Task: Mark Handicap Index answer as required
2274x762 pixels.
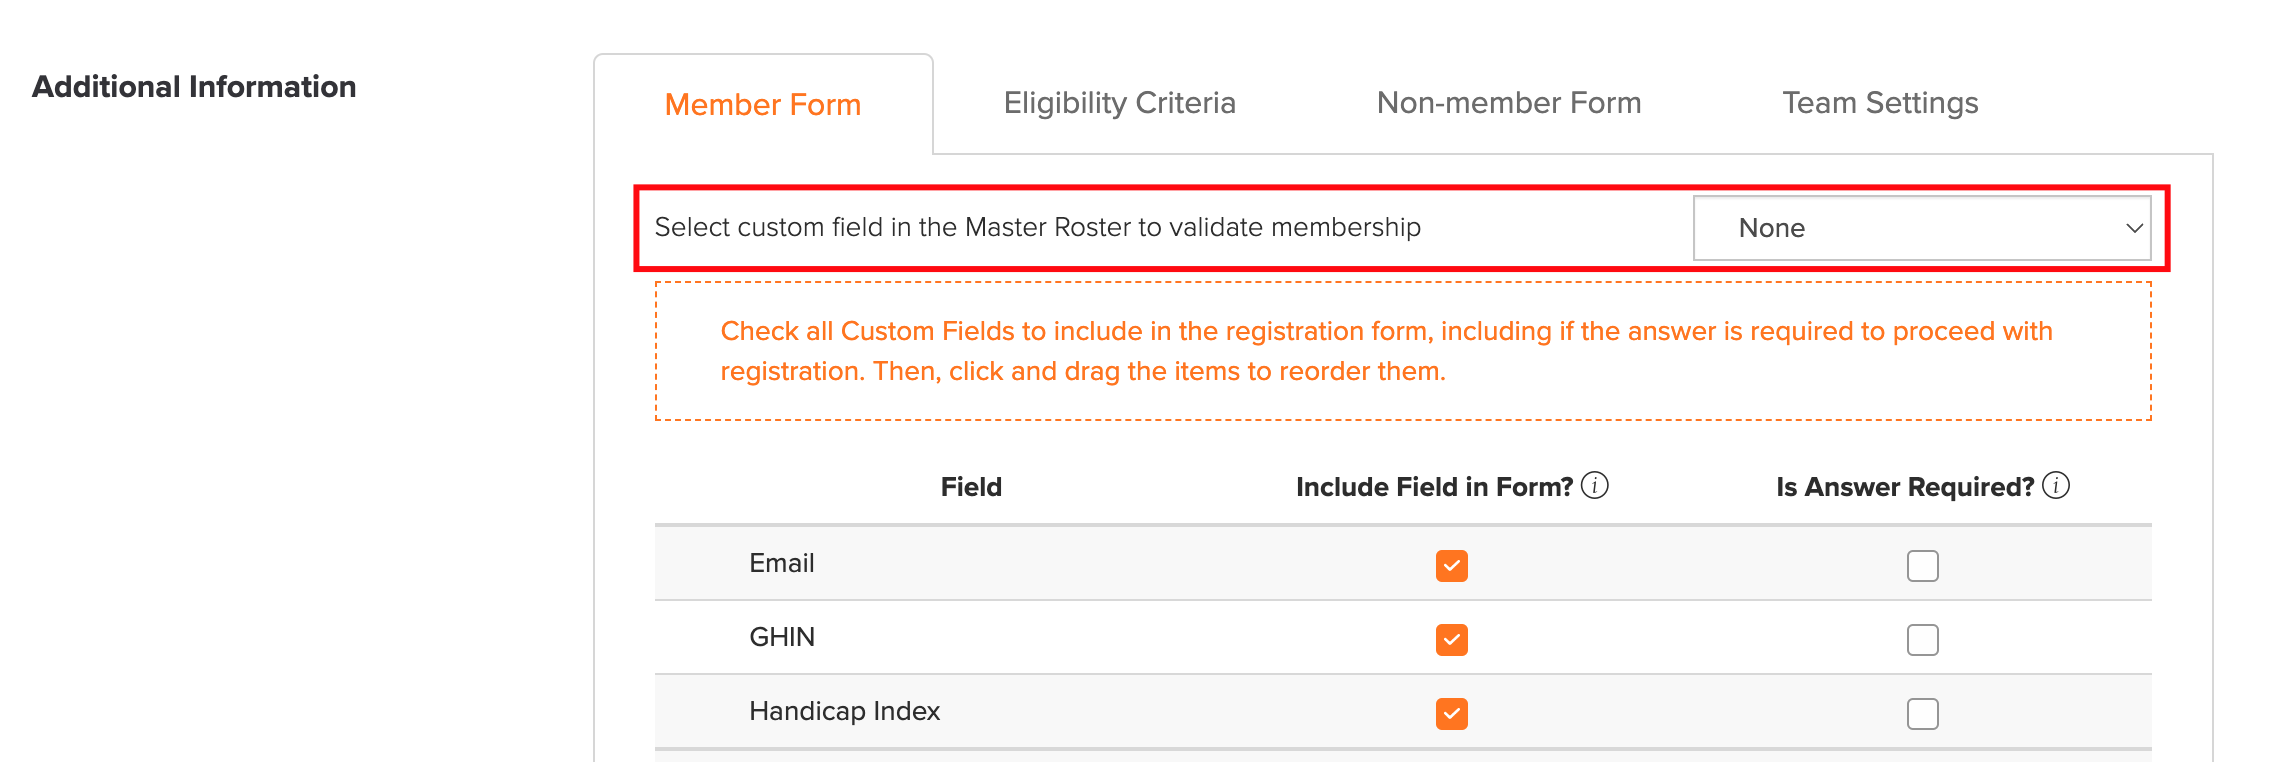Action: pyautogui.click(x=1923, y=714)
